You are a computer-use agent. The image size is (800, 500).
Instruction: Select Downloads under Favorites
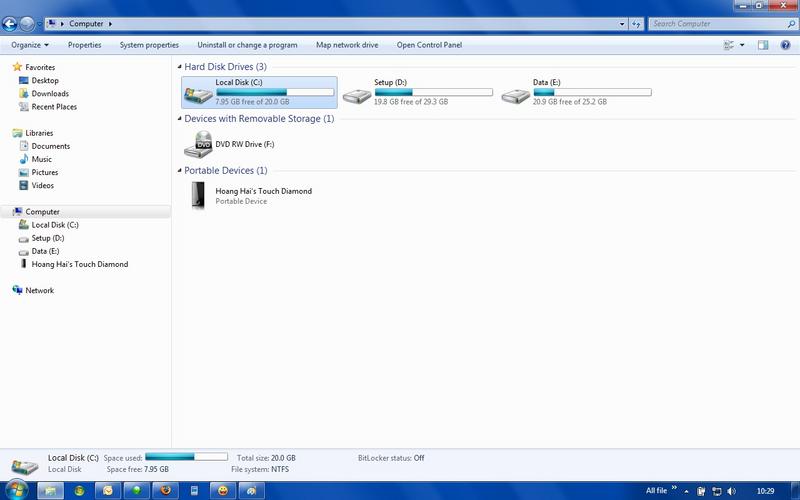tap(50, 94)
